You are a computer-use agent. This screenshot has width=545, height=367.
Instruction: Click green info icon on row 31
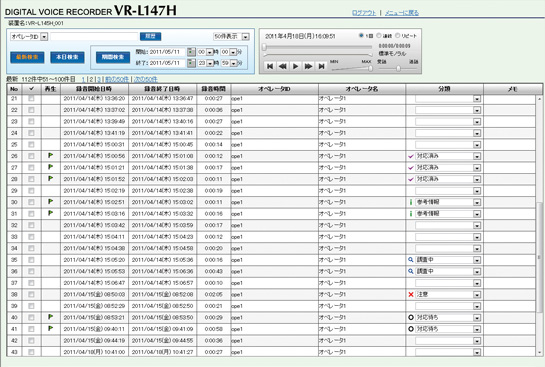411,213
